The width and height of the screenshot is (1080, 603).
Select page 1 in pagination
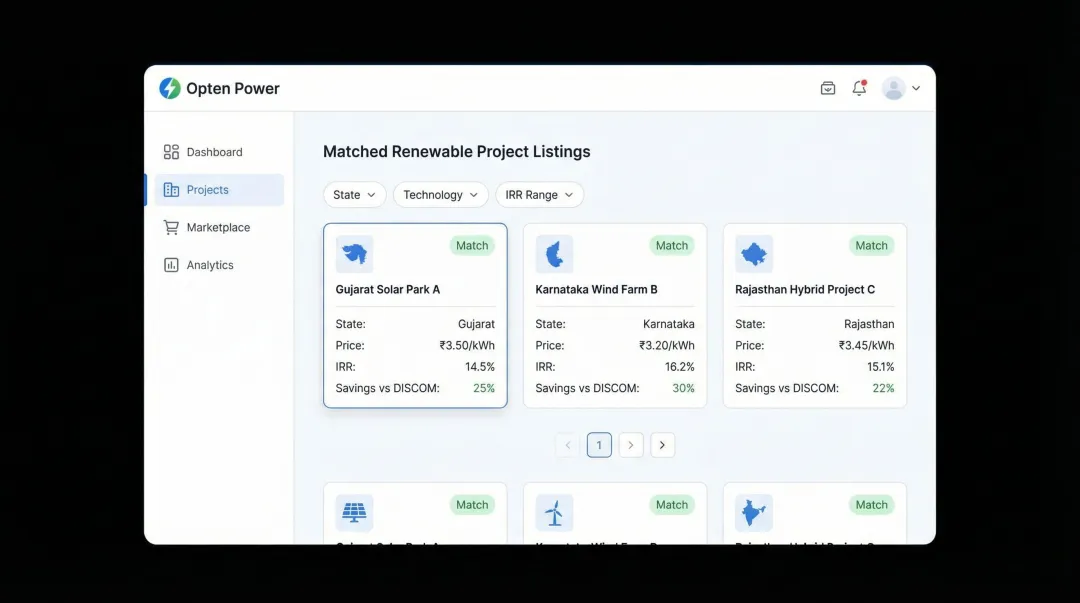coord(599,444)
